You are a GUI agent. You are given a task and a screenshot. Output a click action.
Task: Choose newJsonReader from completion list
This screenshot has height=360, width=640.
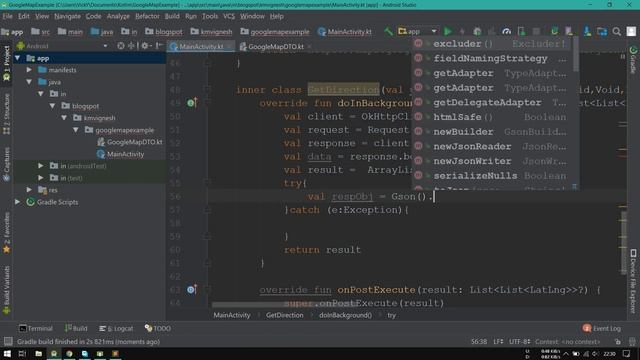pos(492,146)
